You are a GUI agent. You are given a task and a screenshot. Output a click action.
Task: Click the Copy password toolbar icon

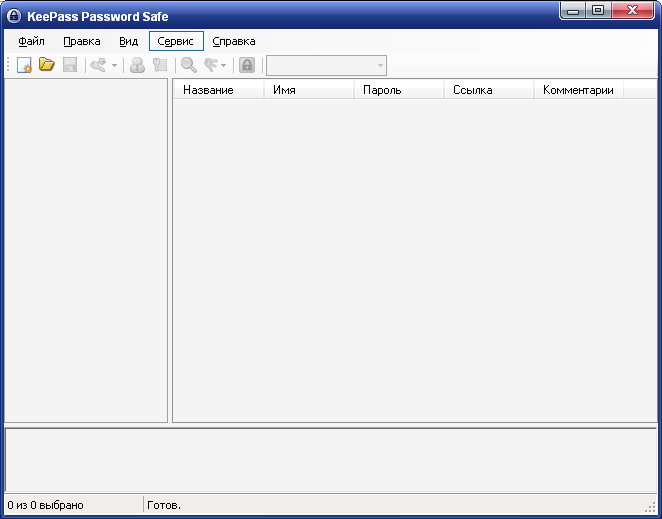(160, 65)
